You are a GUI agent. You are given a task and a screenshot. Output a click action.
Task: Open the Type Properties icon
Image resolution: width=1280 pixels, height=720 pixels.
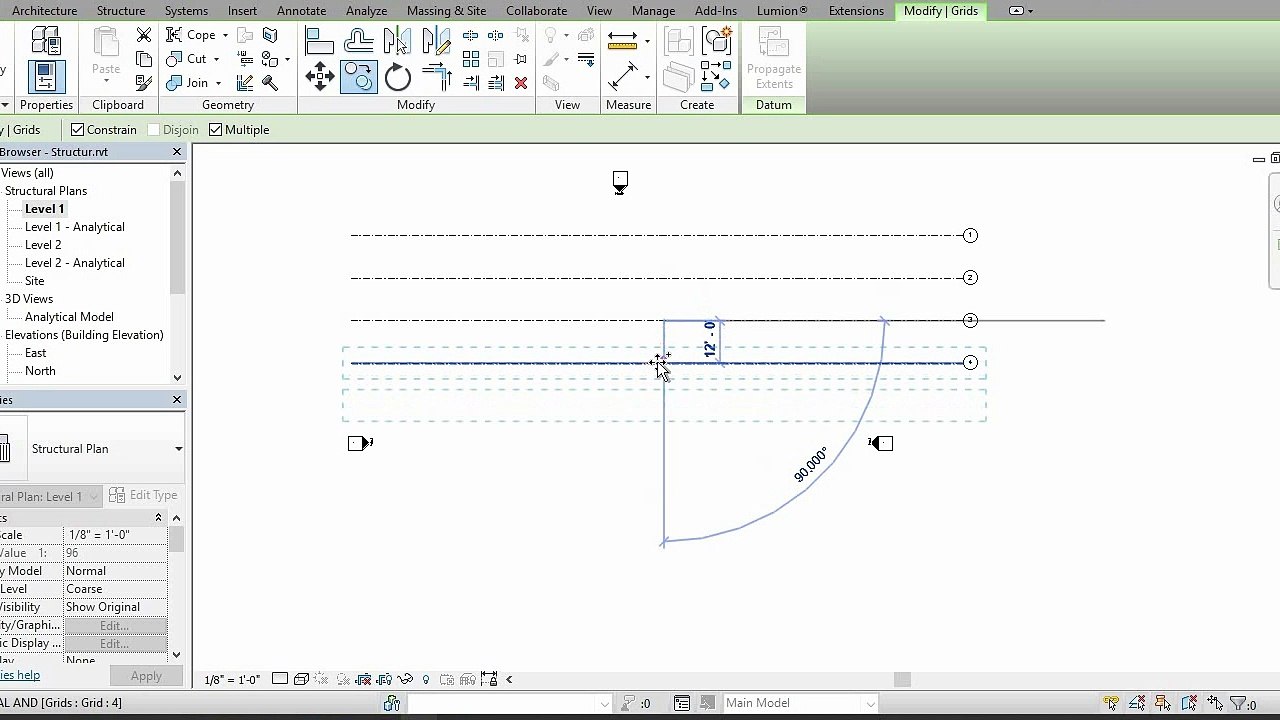46,40
